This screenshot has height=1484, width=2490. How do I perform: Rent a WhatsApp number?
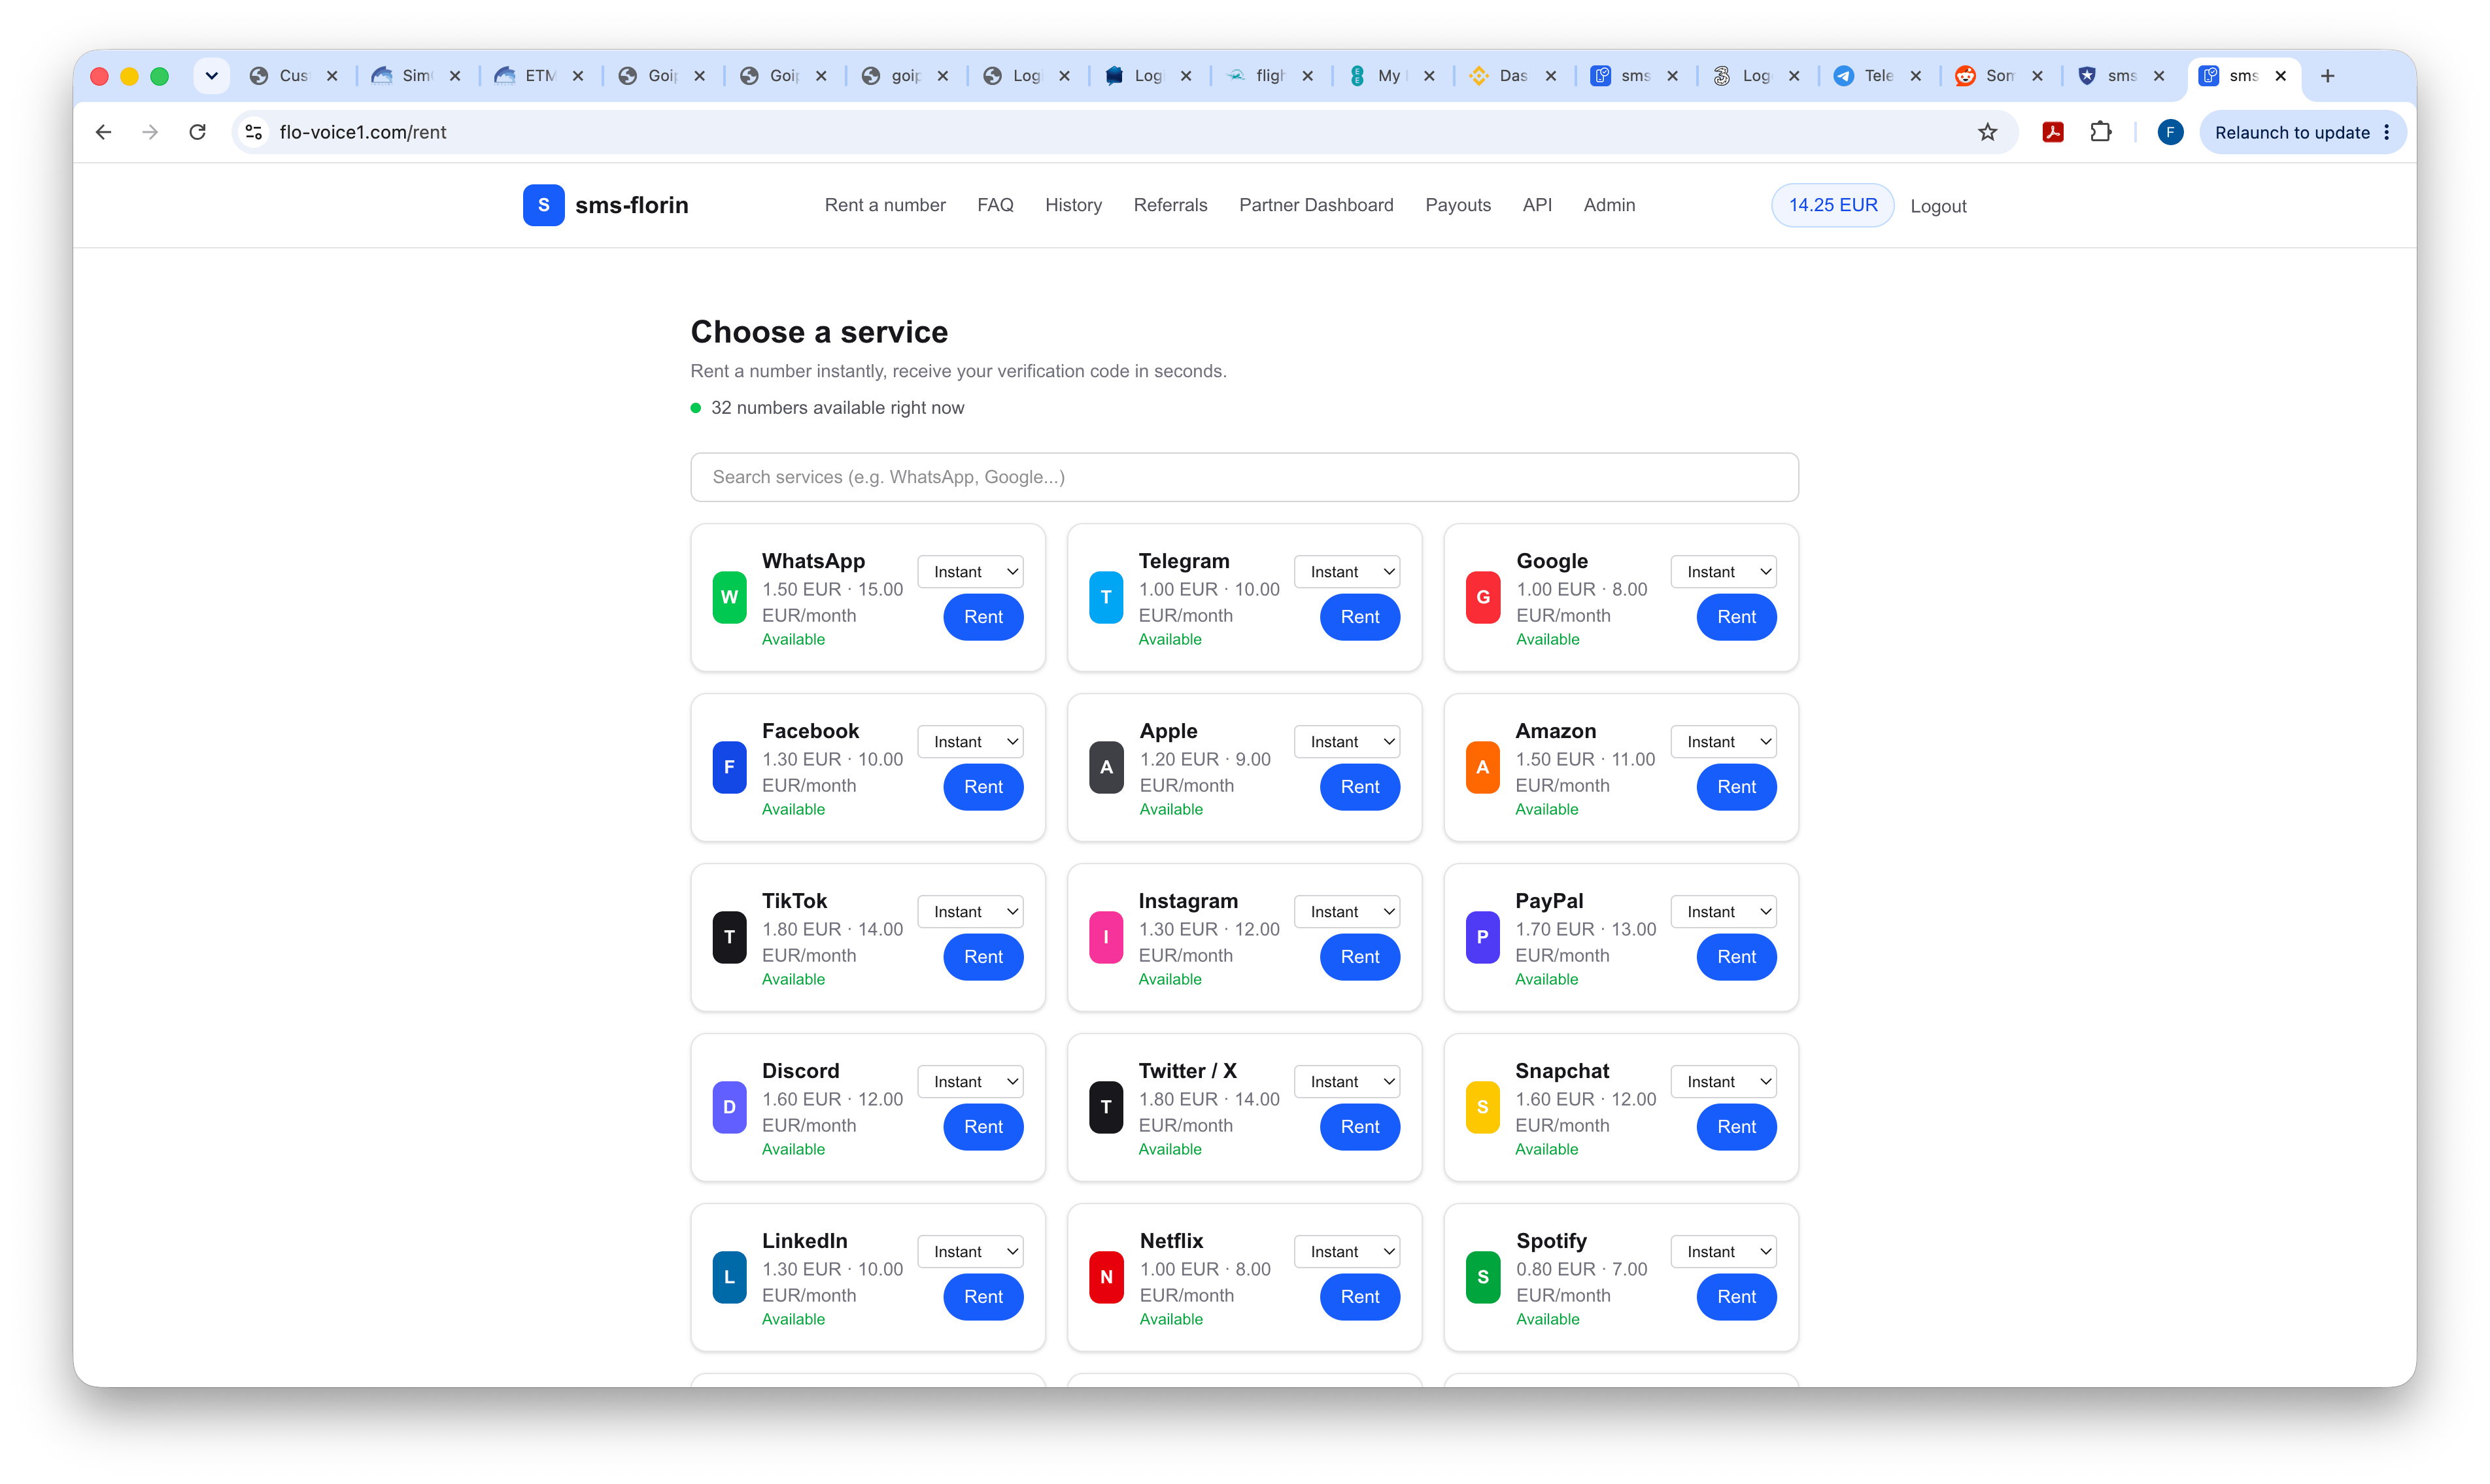(x=983, y=617)
